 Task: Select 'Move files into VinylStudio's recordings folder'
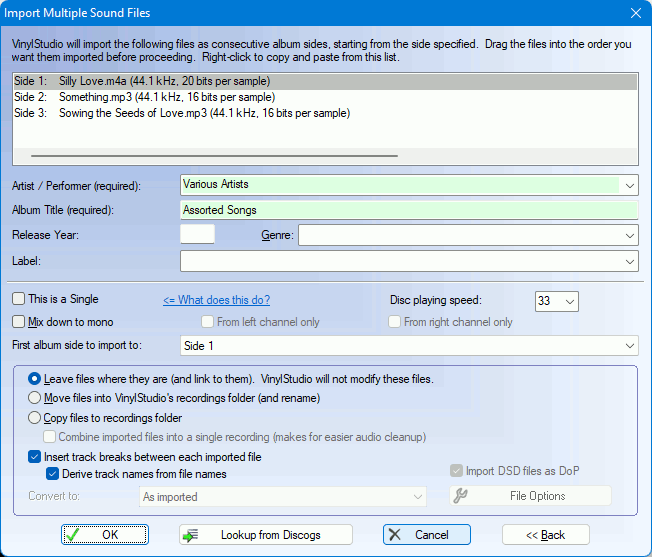pyautogui.click(x=34, y=398)
